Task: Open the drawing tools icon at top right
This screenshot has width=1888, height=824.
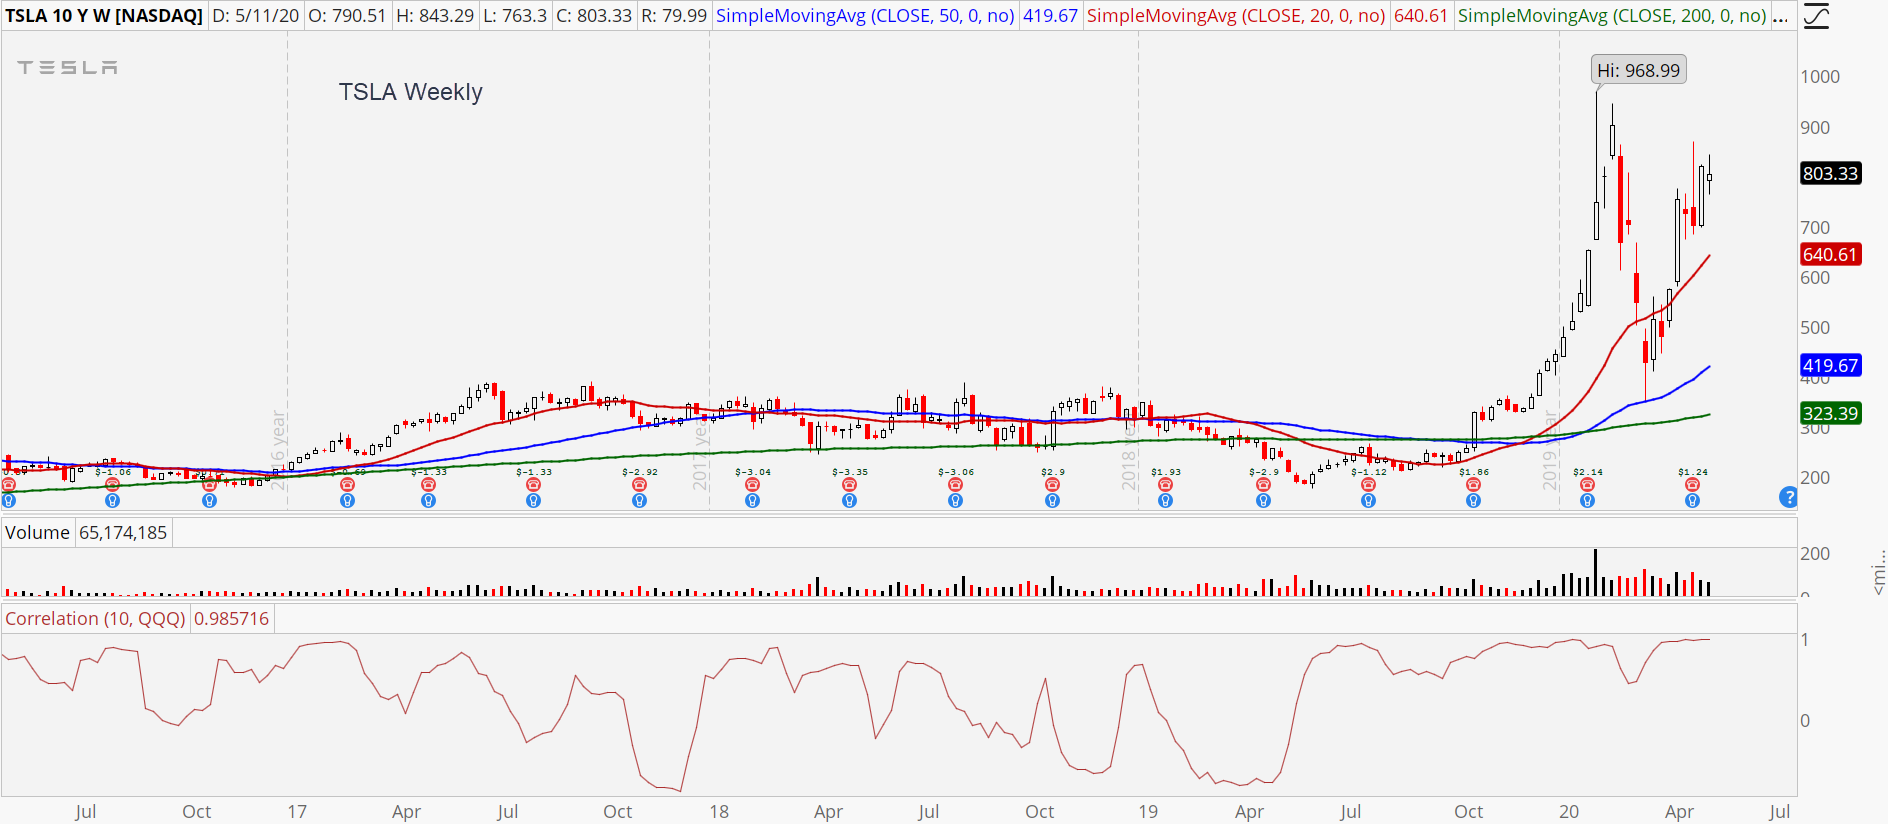Action: pos(1816,16)
